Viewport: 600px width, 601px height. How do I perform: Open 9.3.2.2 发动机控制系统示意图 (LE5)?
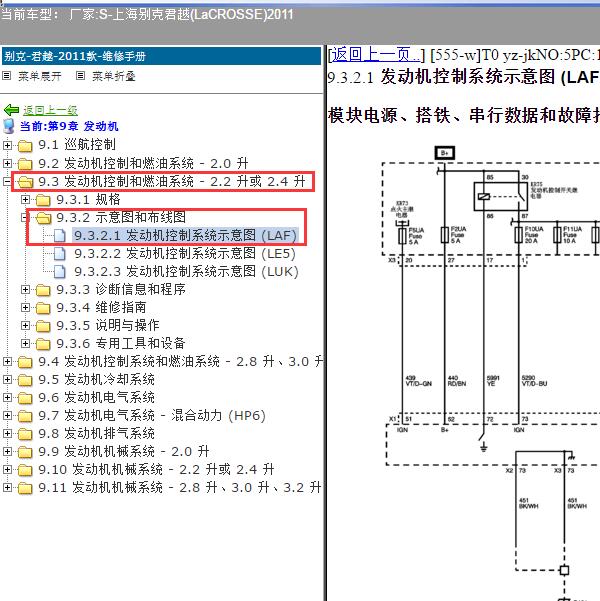185,253
